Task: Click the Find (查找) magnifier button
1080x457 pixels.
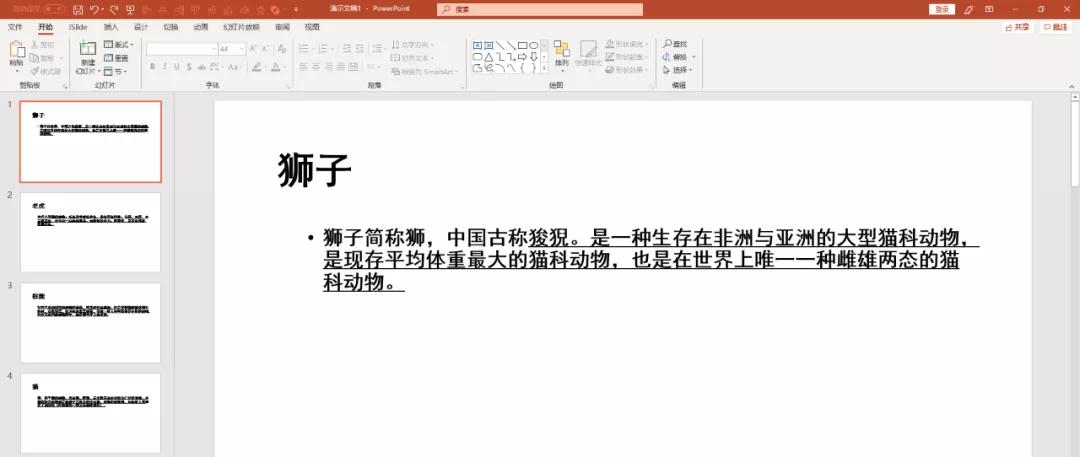Action: 675,44
